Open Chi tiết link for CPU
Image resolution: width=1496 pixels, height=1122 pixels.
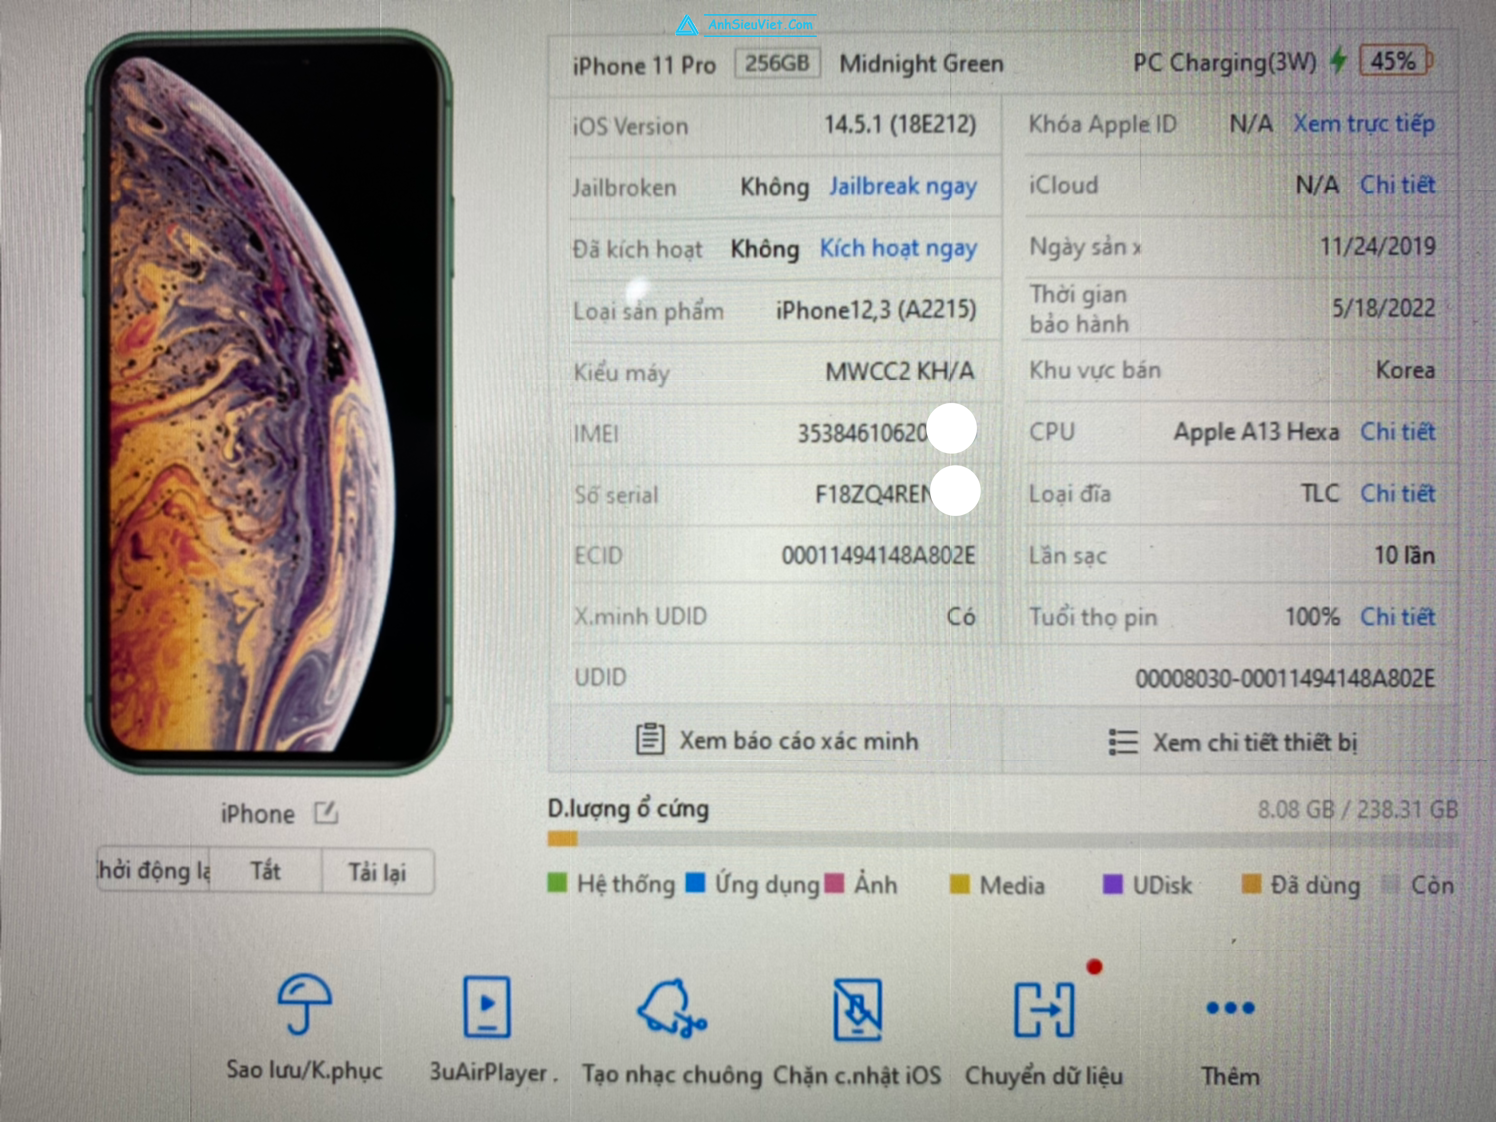coord(1397,432)
